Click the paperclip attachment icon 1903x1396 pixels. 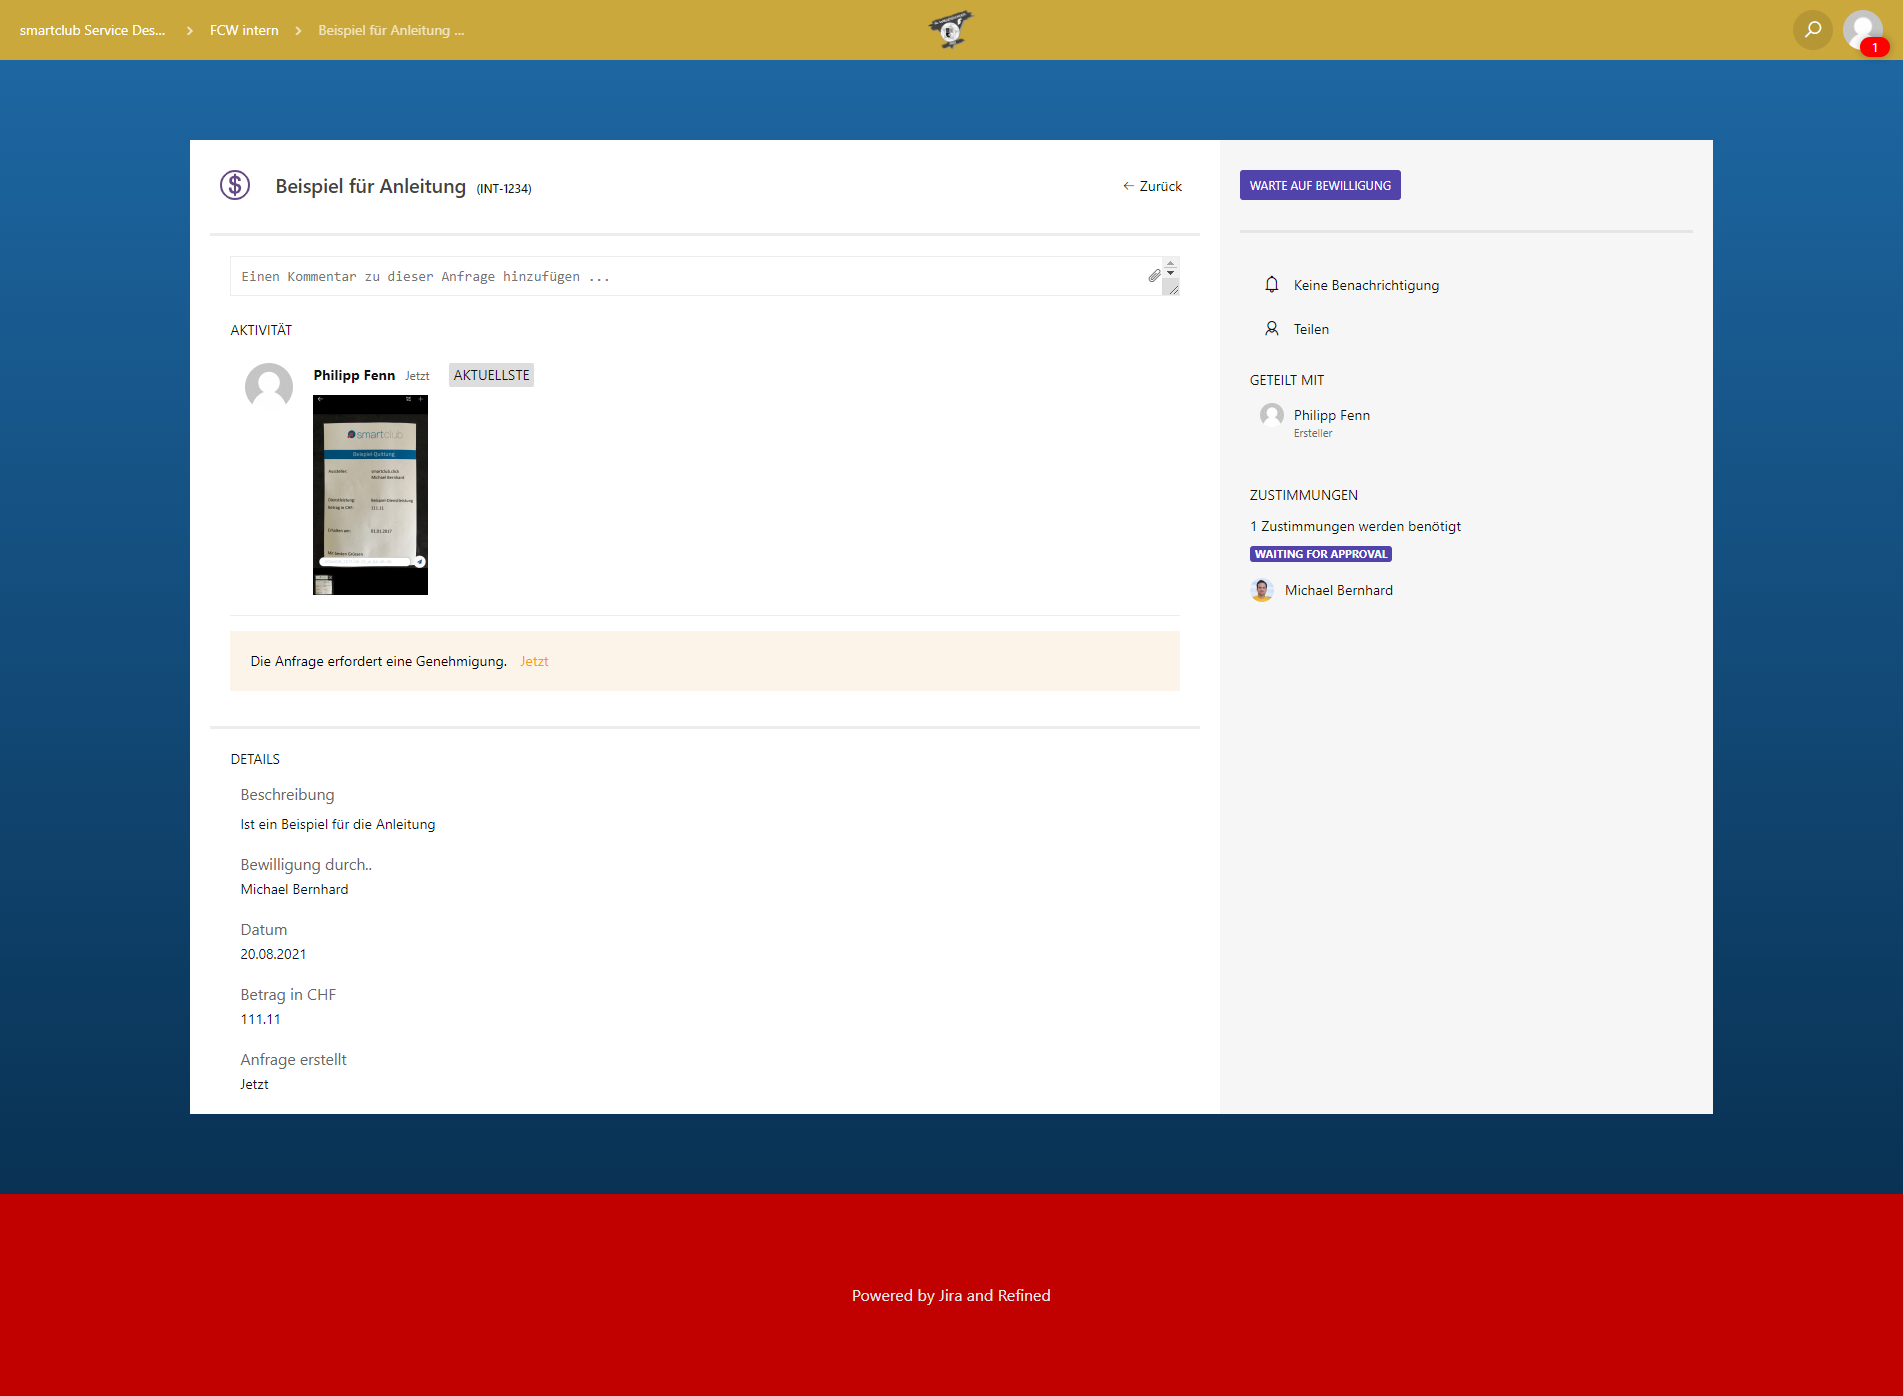point(1154,276)
